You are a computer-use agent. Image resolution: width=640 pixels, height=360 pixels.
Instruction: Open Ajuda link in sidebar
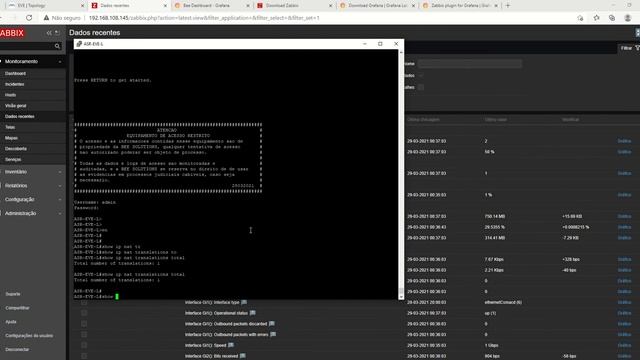click(x=11, y=322)
